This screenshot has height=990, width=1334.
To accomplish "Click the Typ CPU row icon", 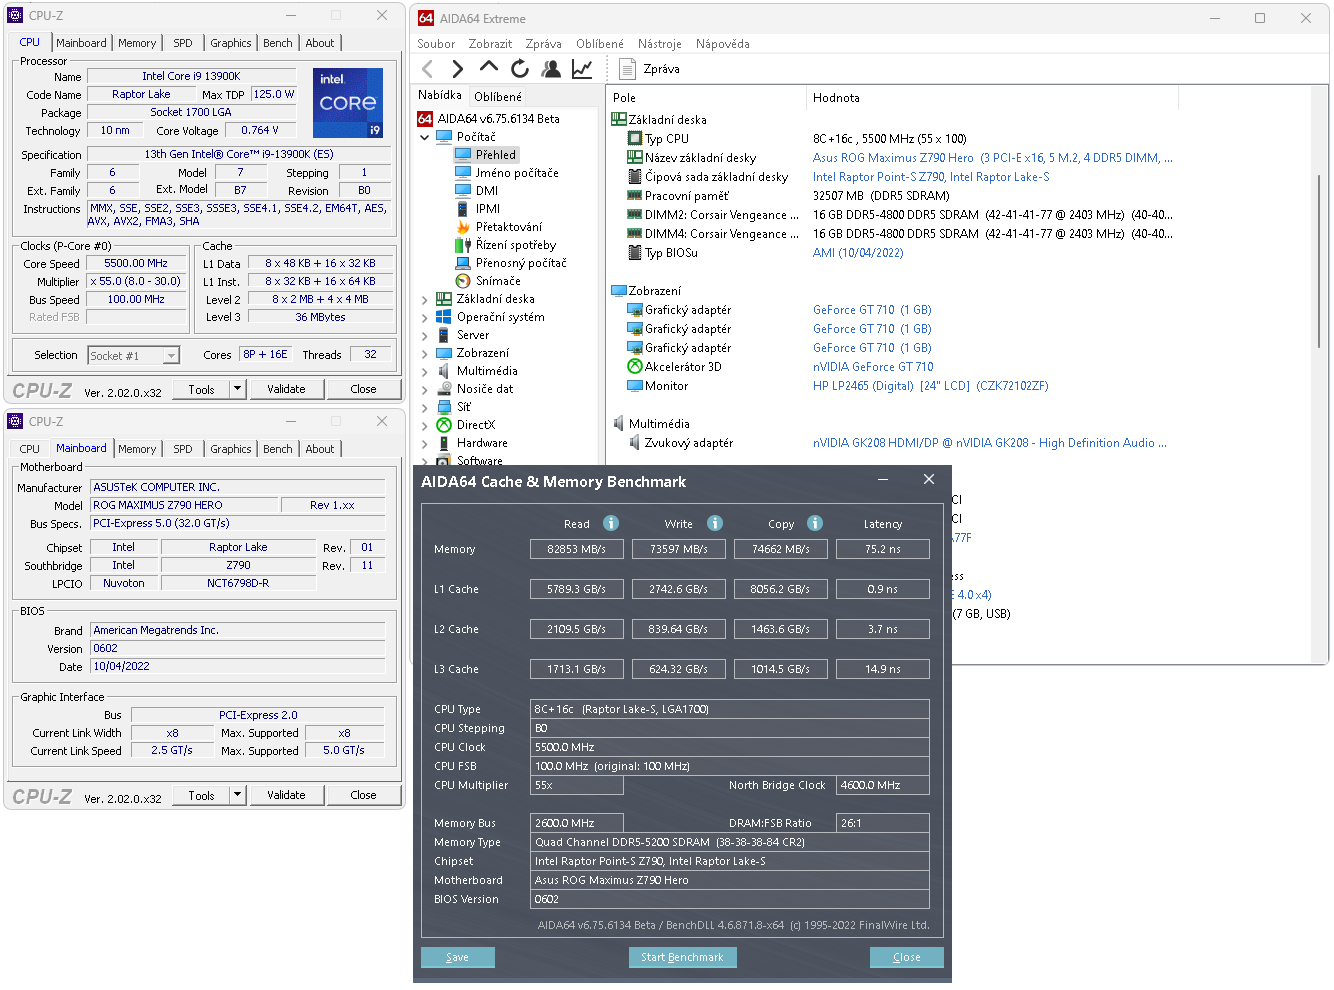I will point(634,139).
